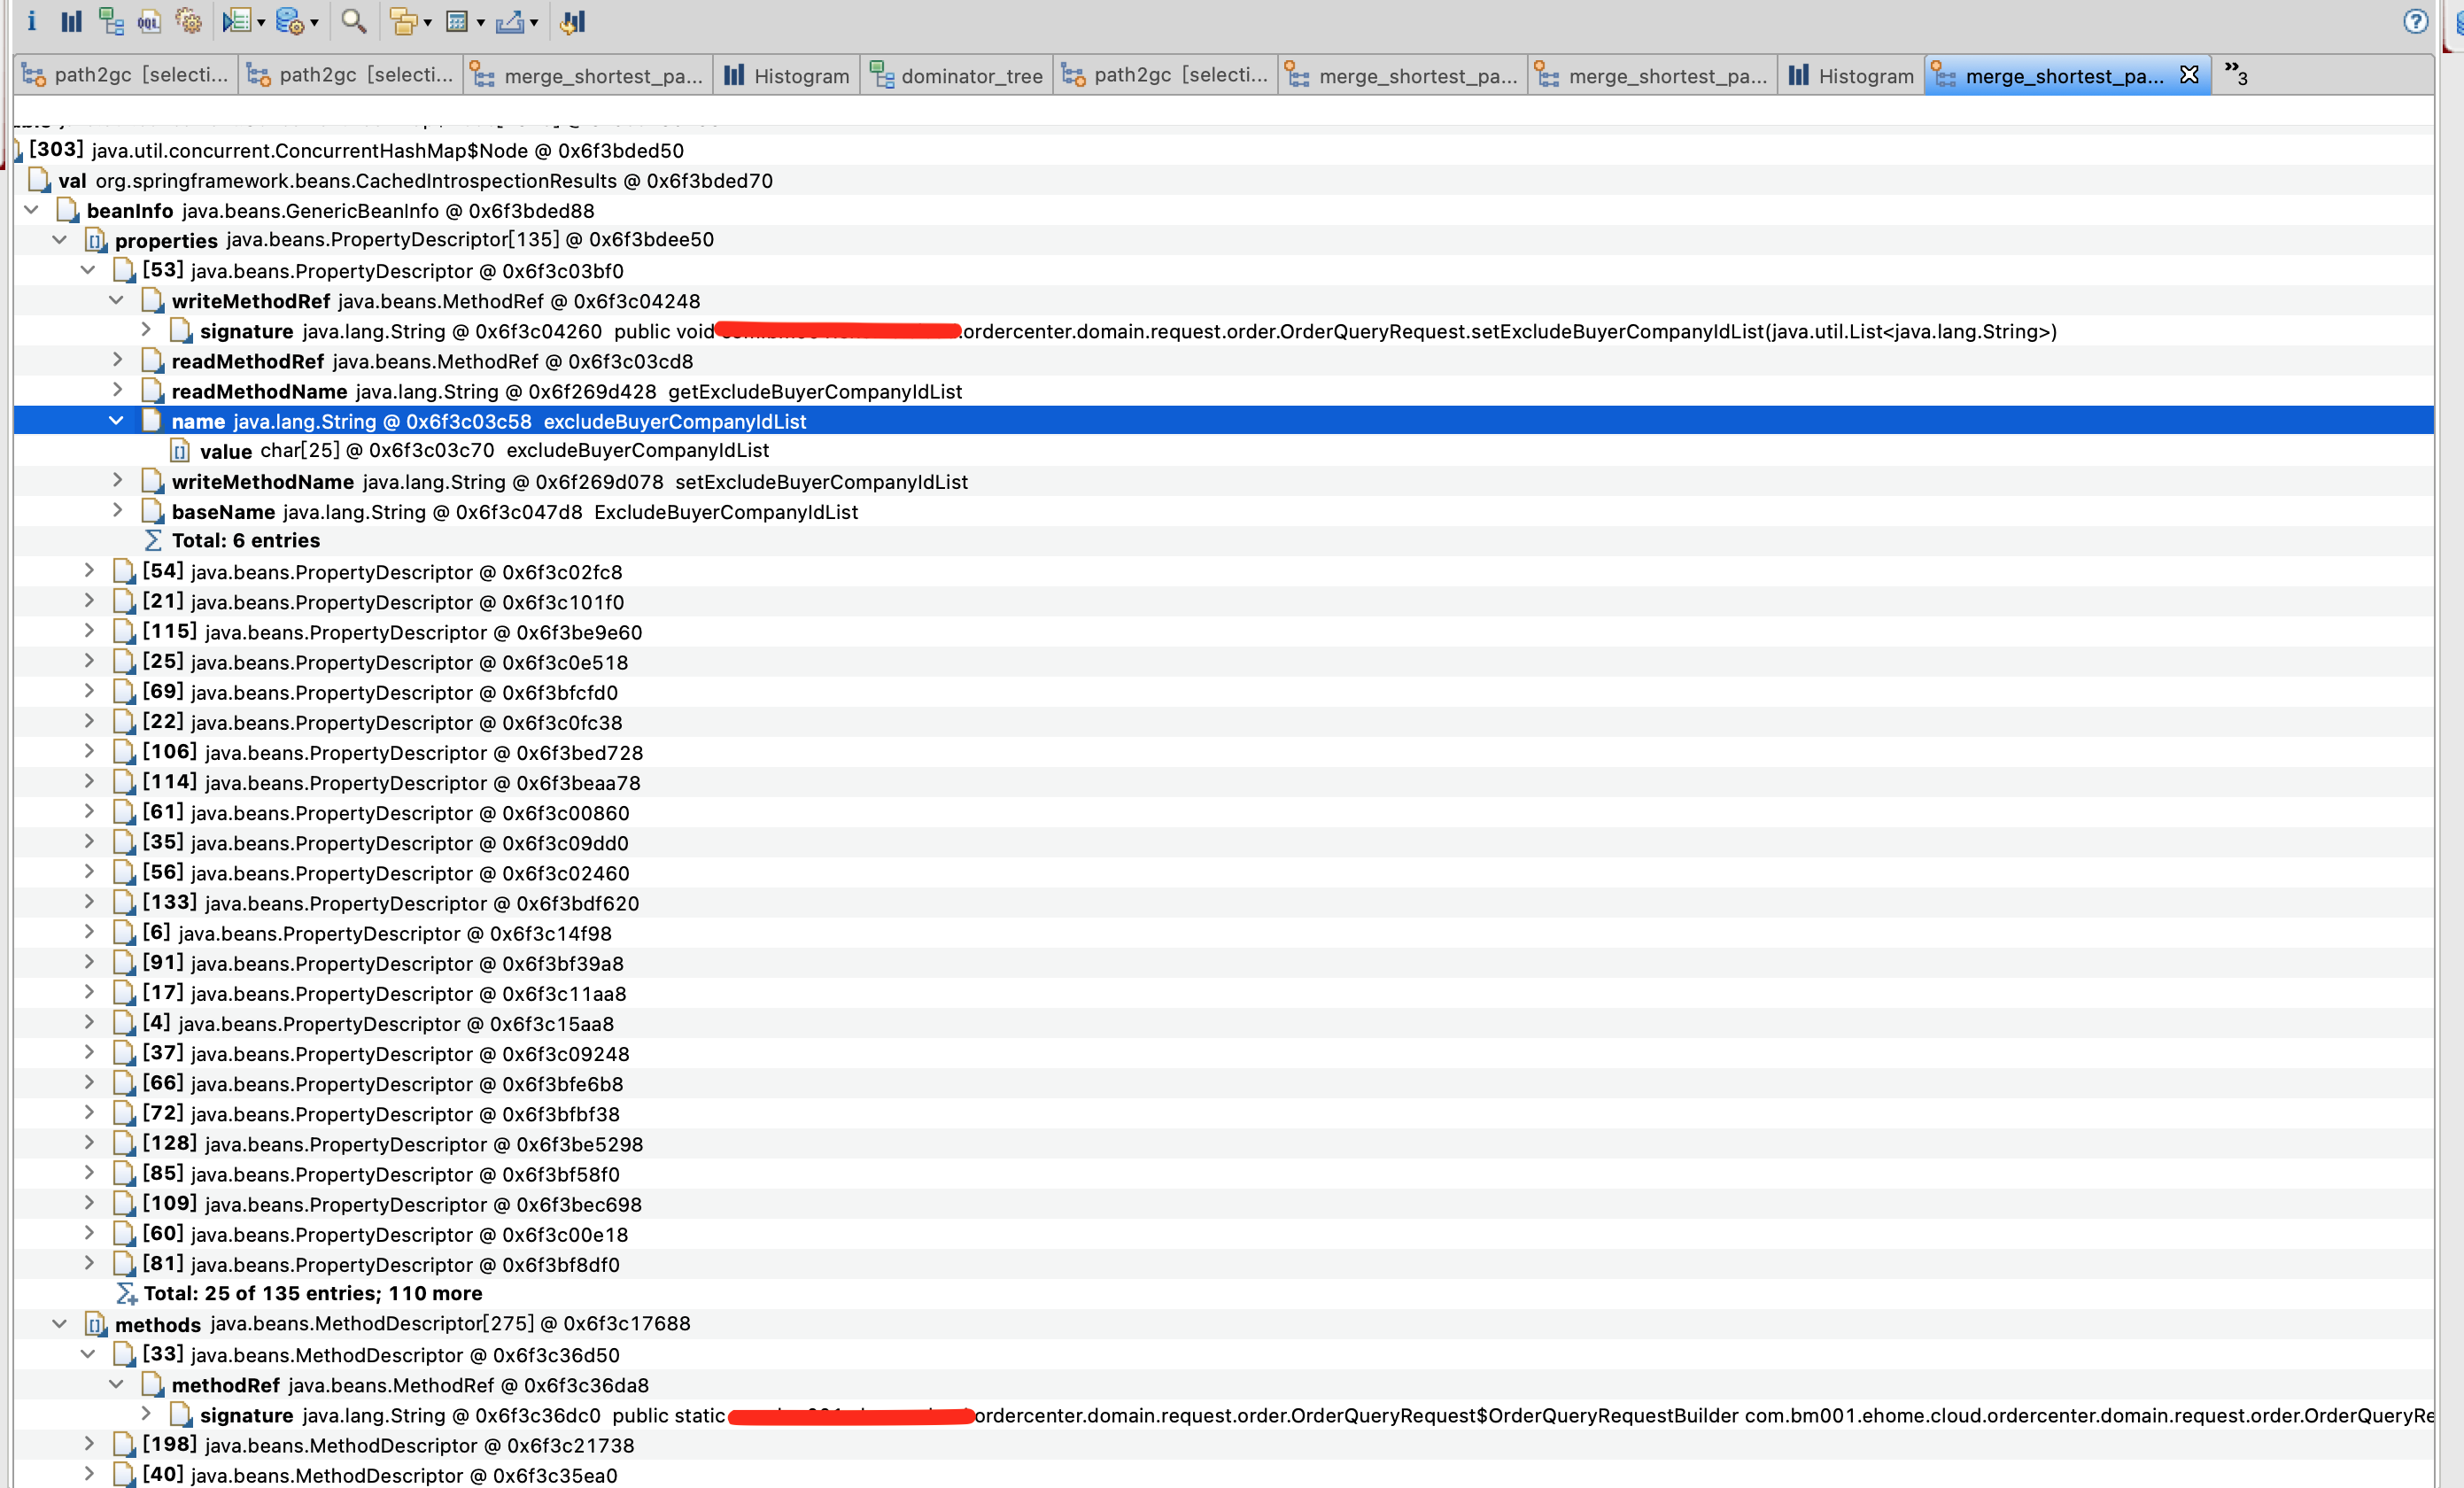Open the dominator tree toolbar icon
The height and width of the screenshot is (1488, 2464).
coord(111,21)
